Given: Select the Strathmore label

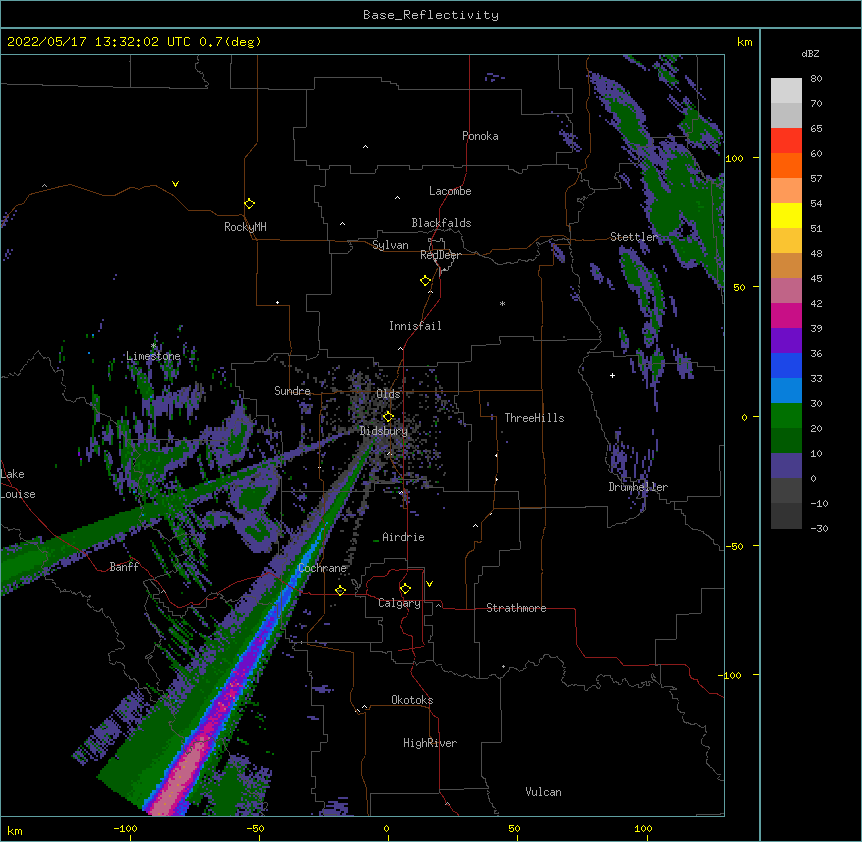Looking at the screenshot, I should click(516, 608).
